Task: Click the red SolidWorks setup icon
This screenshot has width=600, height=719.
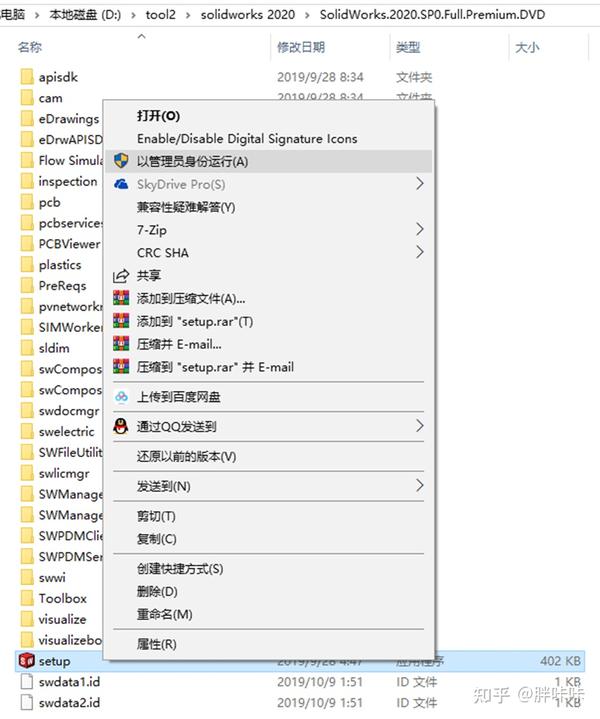Action: pyautogui.click(x=27, y=661)
